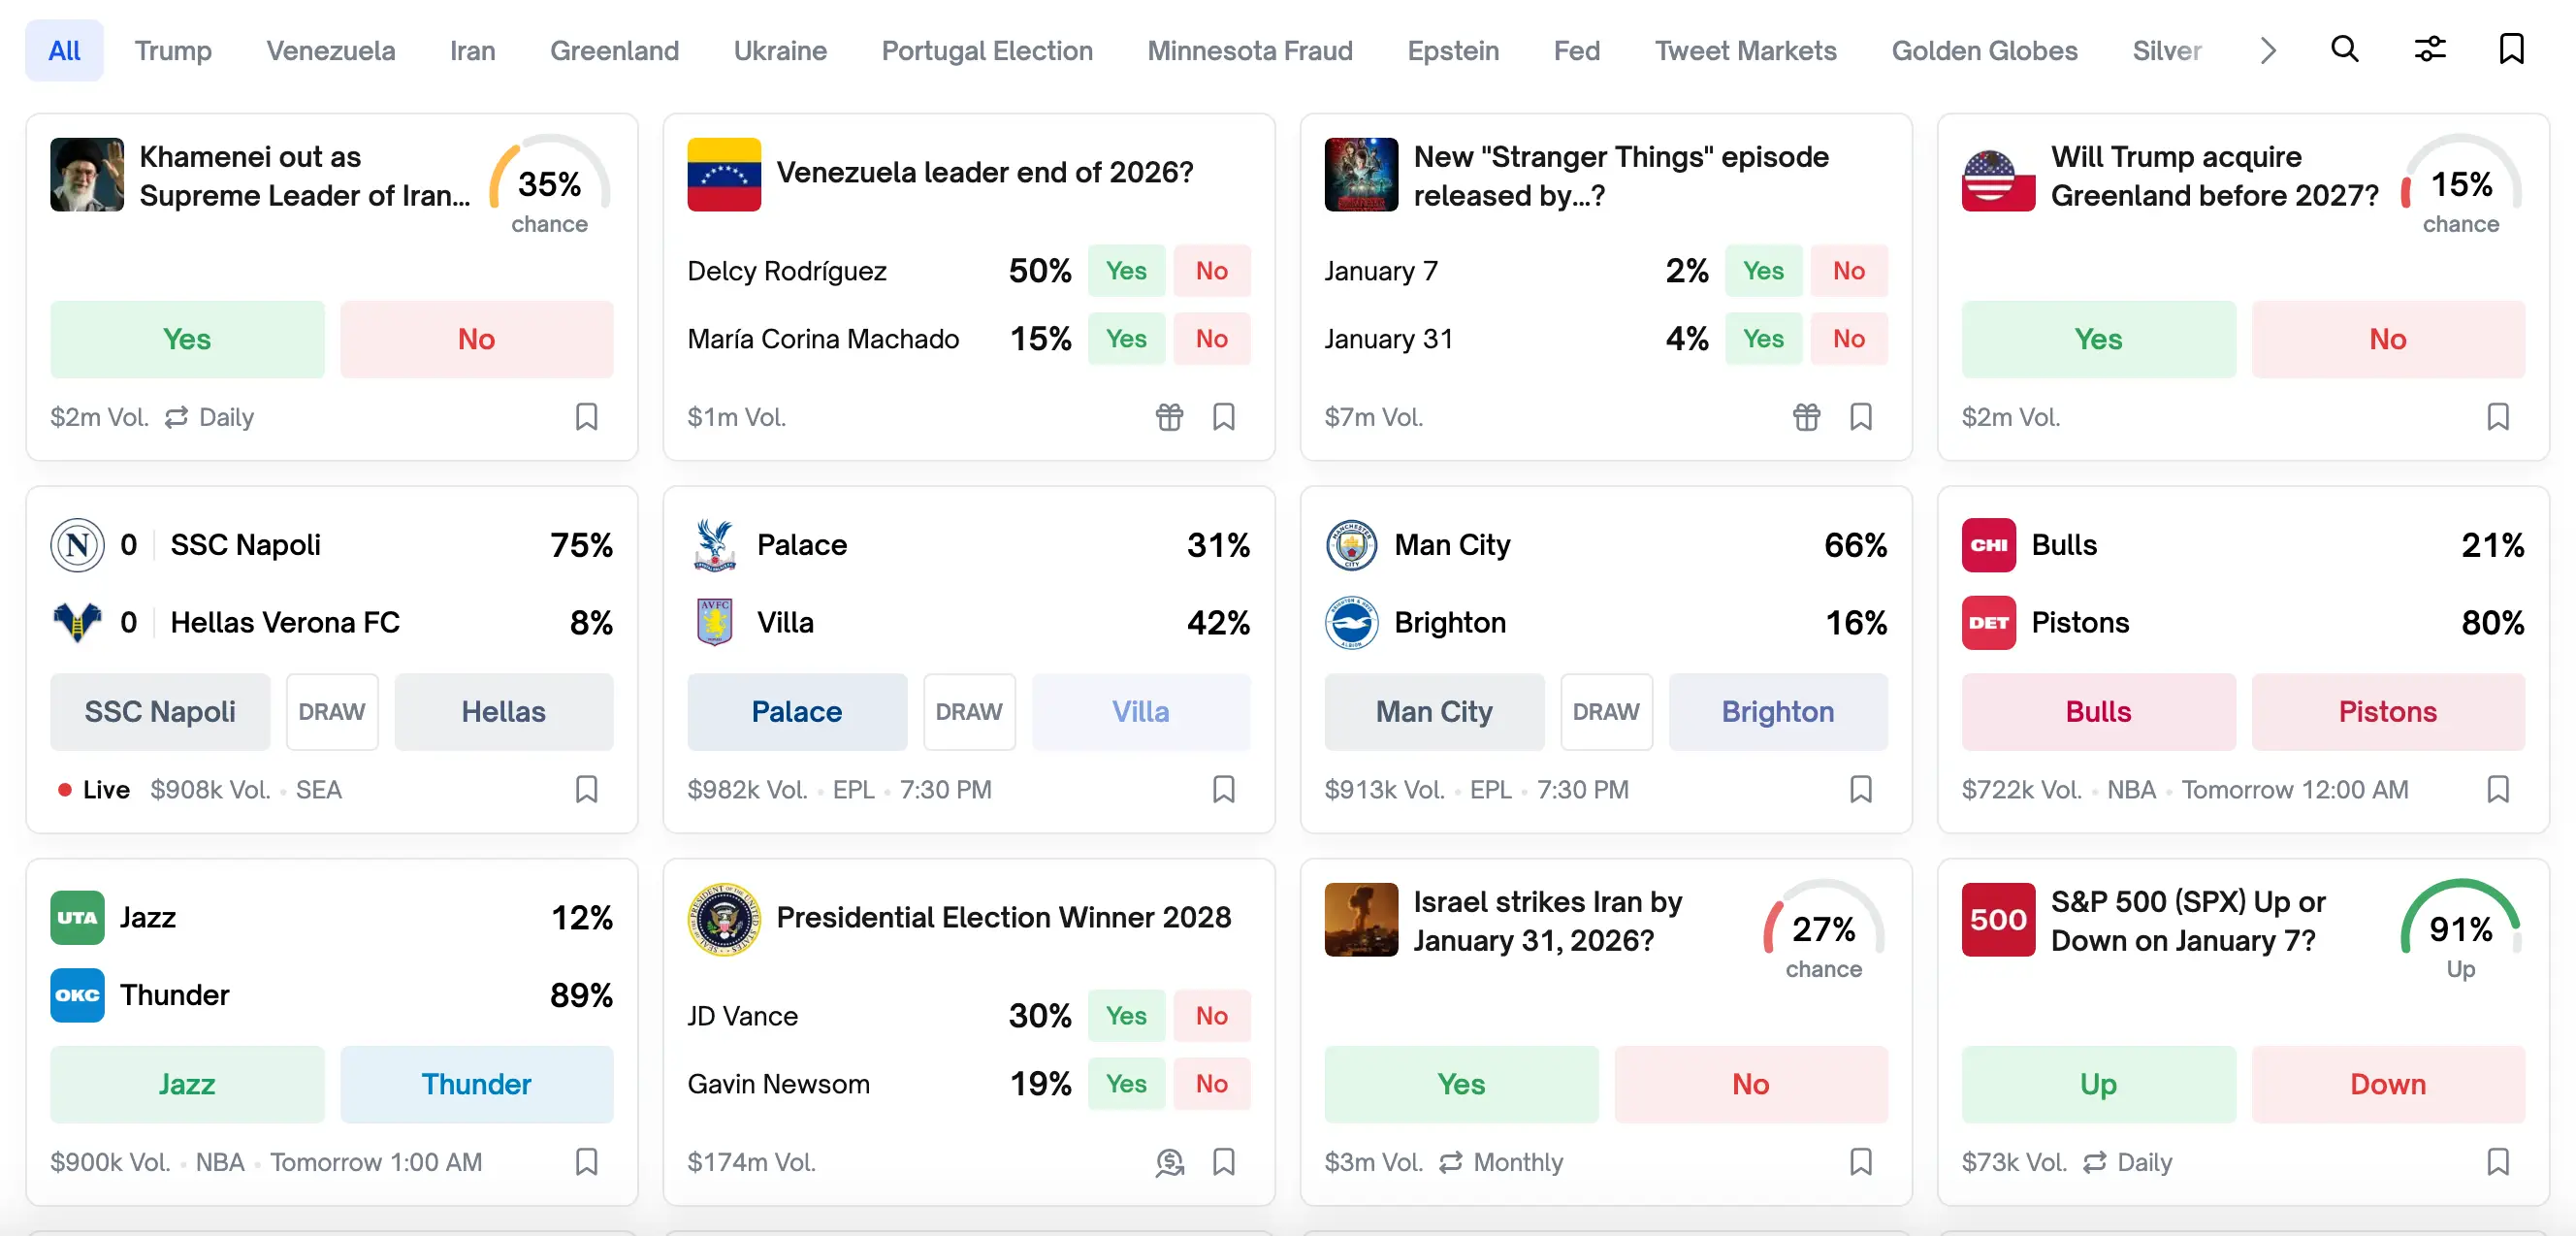Open the Ukraine category tab
2576x1236 pixels.
point(780,50)
